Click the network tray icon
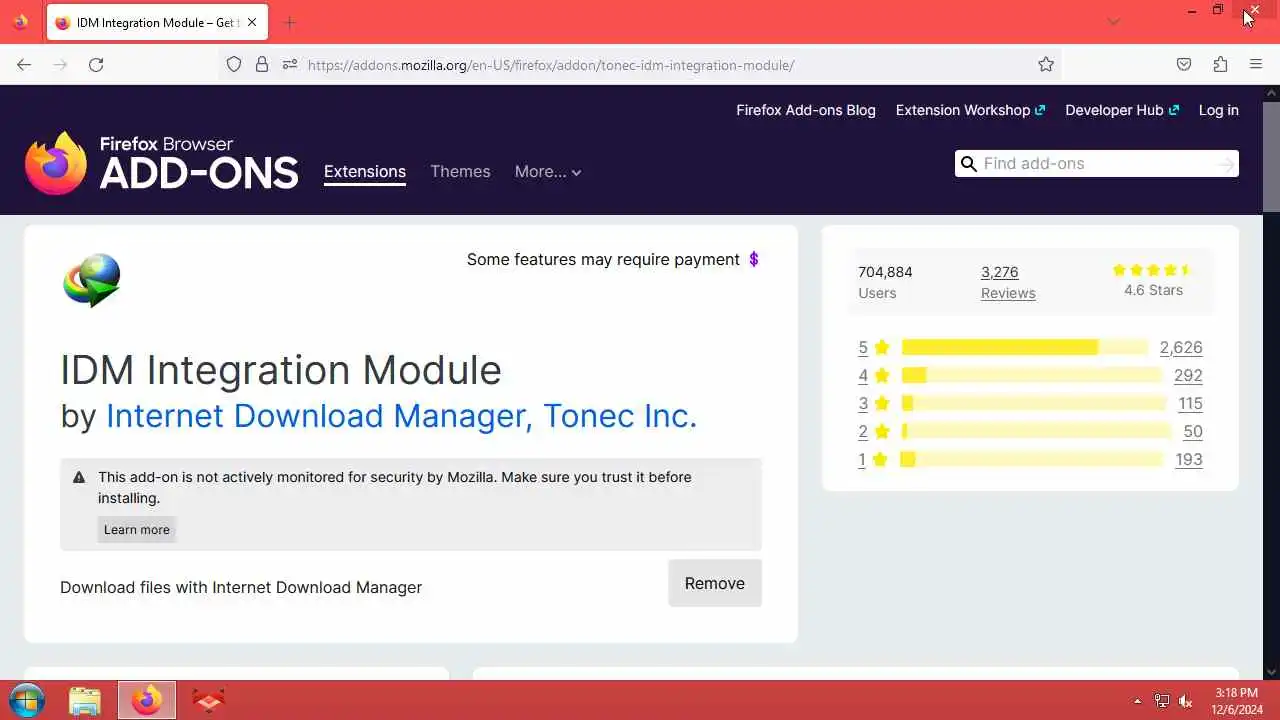The image size is (1280, 720). tap(1162, 701)
